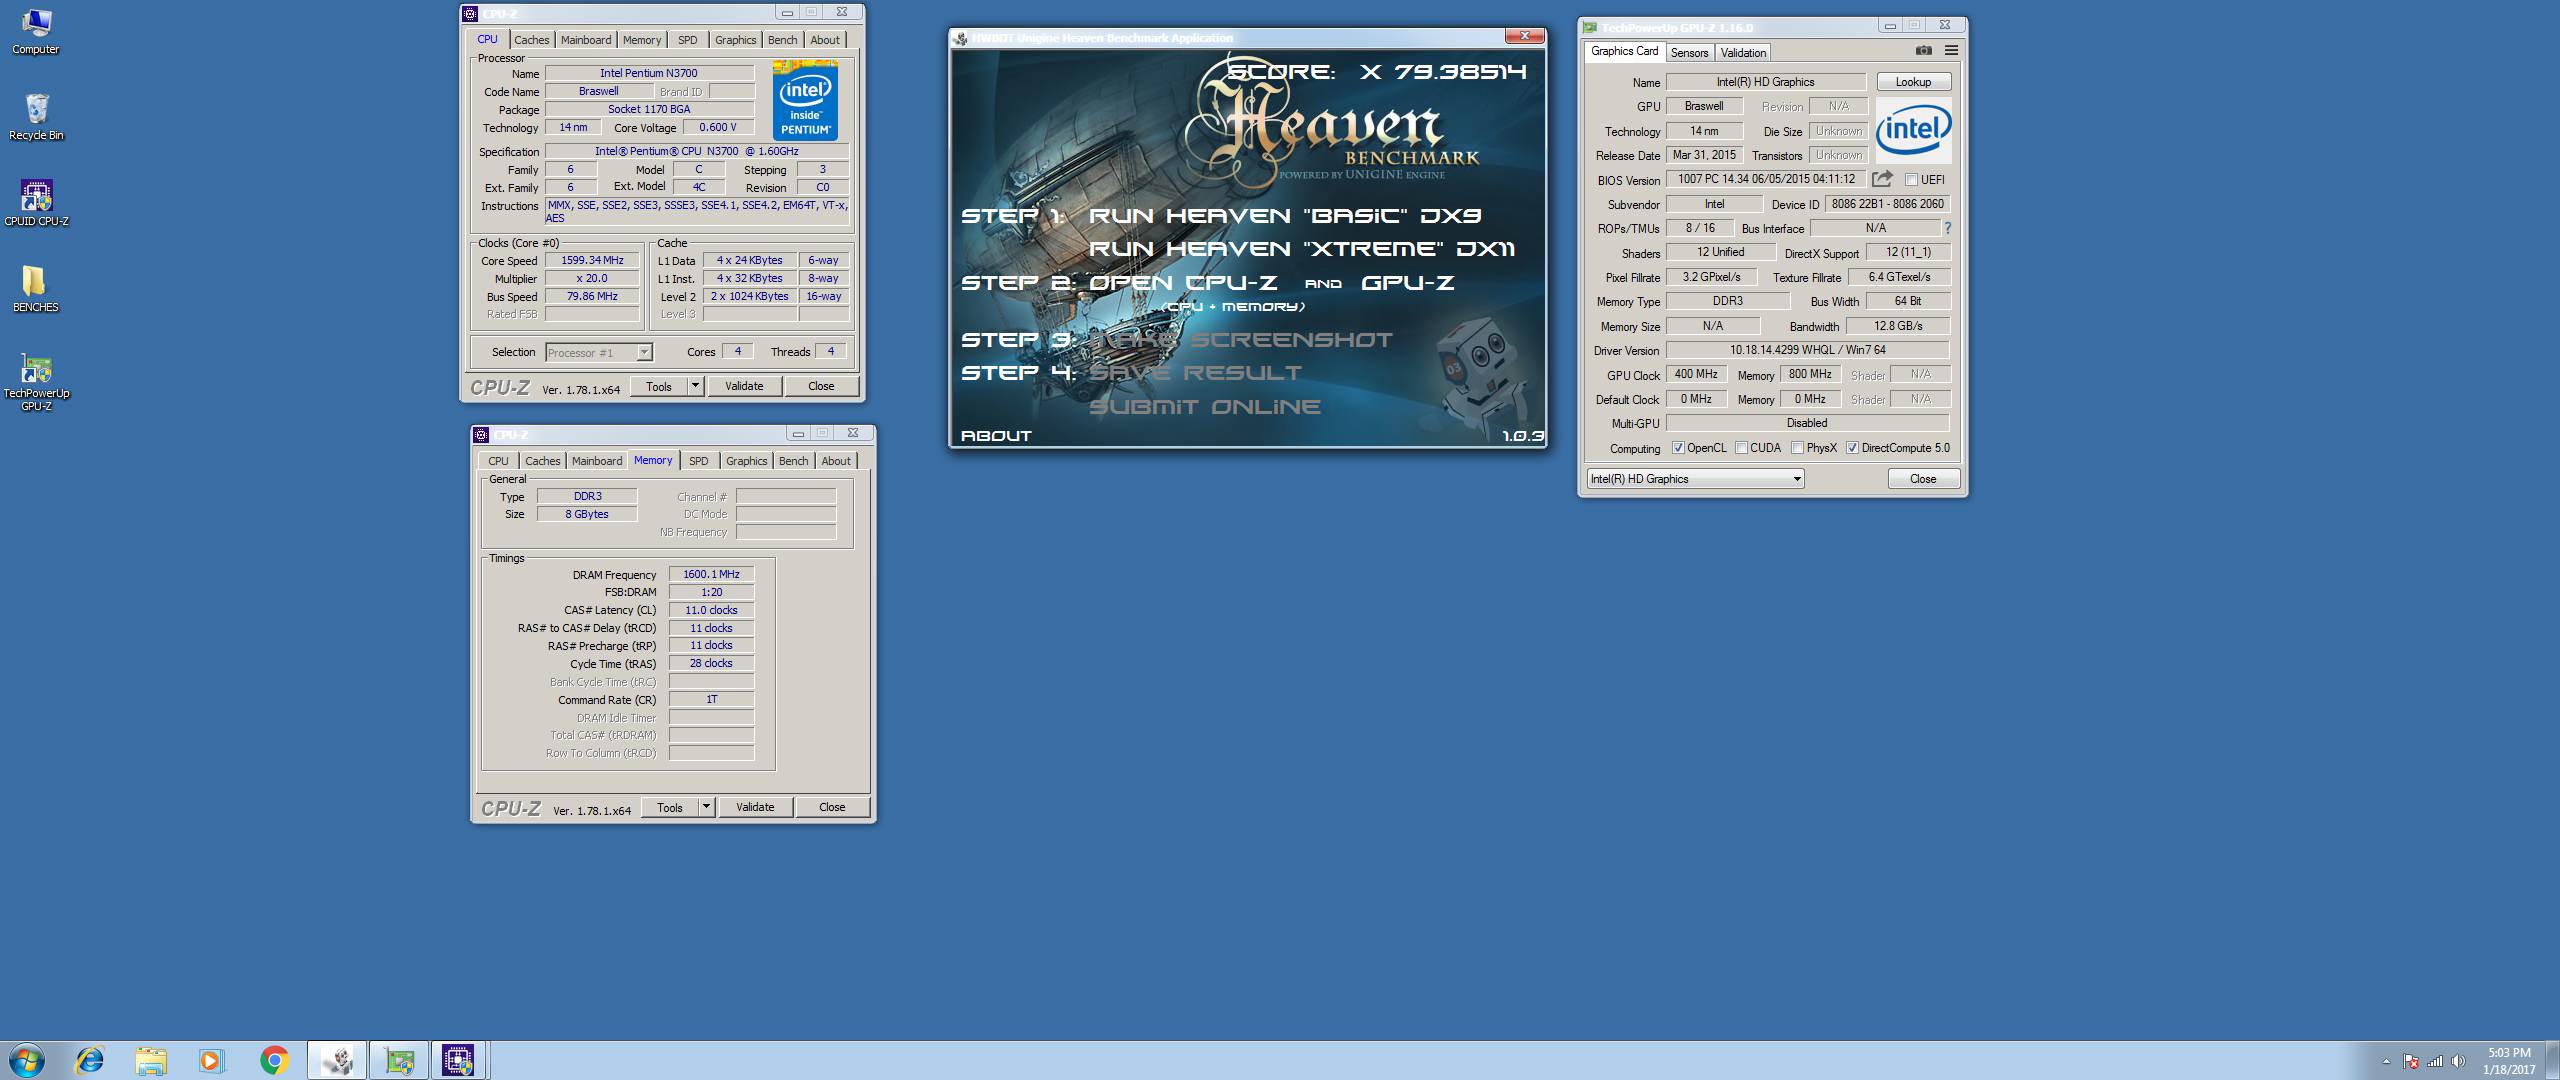This screenshot has width=2560, height=1080.
Task: Switch to Validation tab in GPU-Z
Action: click(x=1743, y=53)
